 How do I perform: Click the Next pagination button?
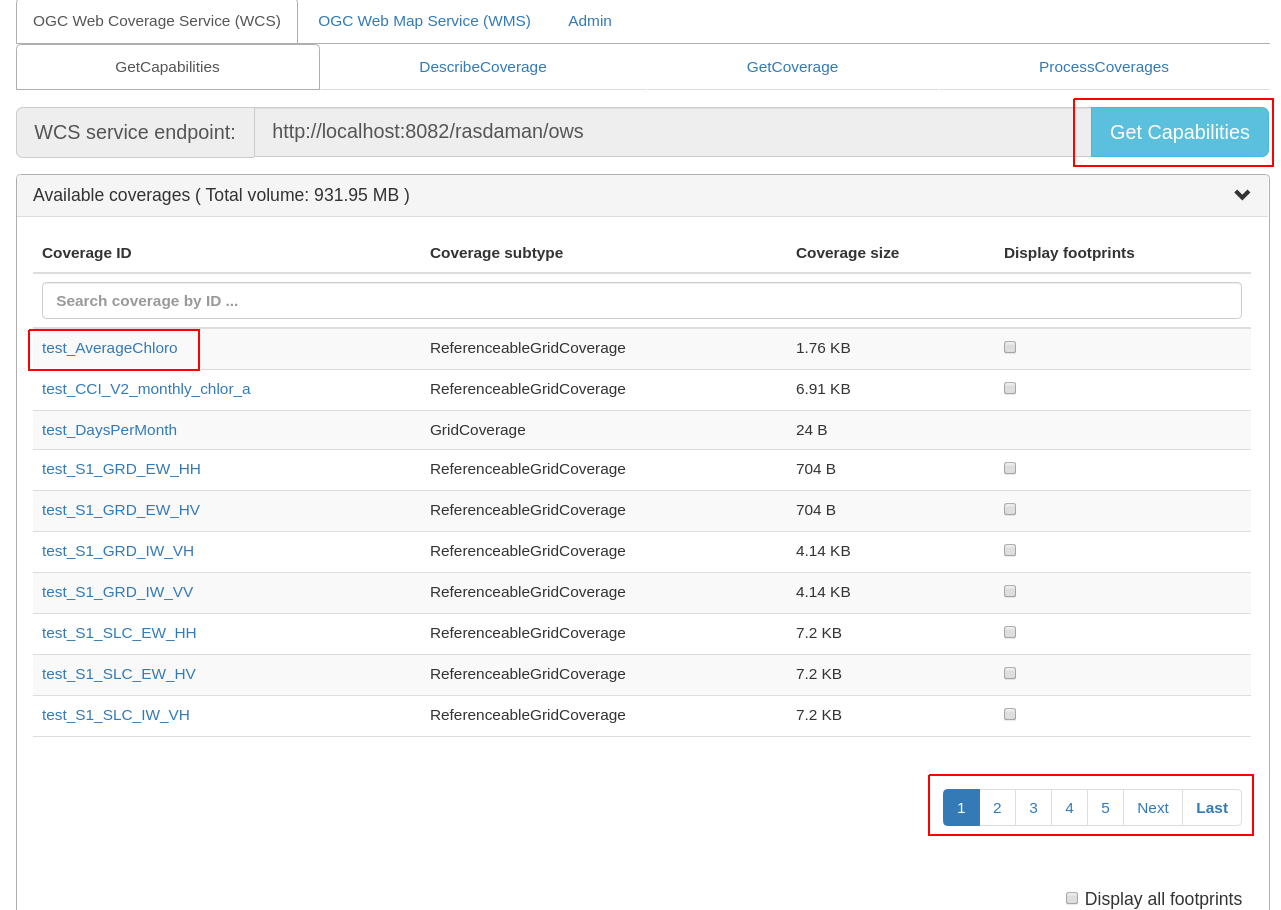[x=1152, y=807]
